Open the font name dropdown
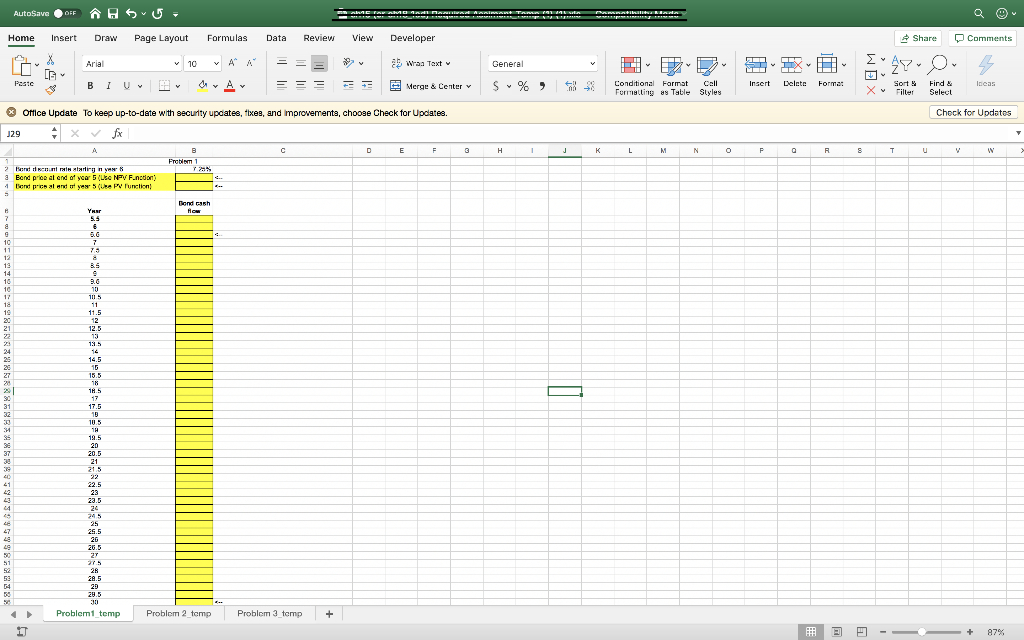 click(x=176, y=63)
